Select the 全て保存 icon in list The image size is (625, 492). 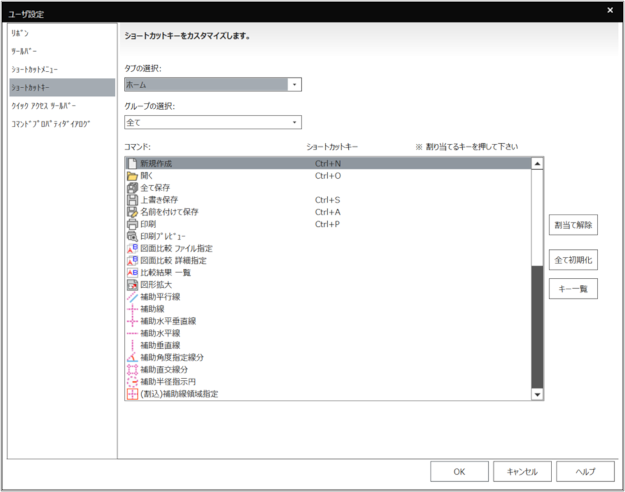132,187
